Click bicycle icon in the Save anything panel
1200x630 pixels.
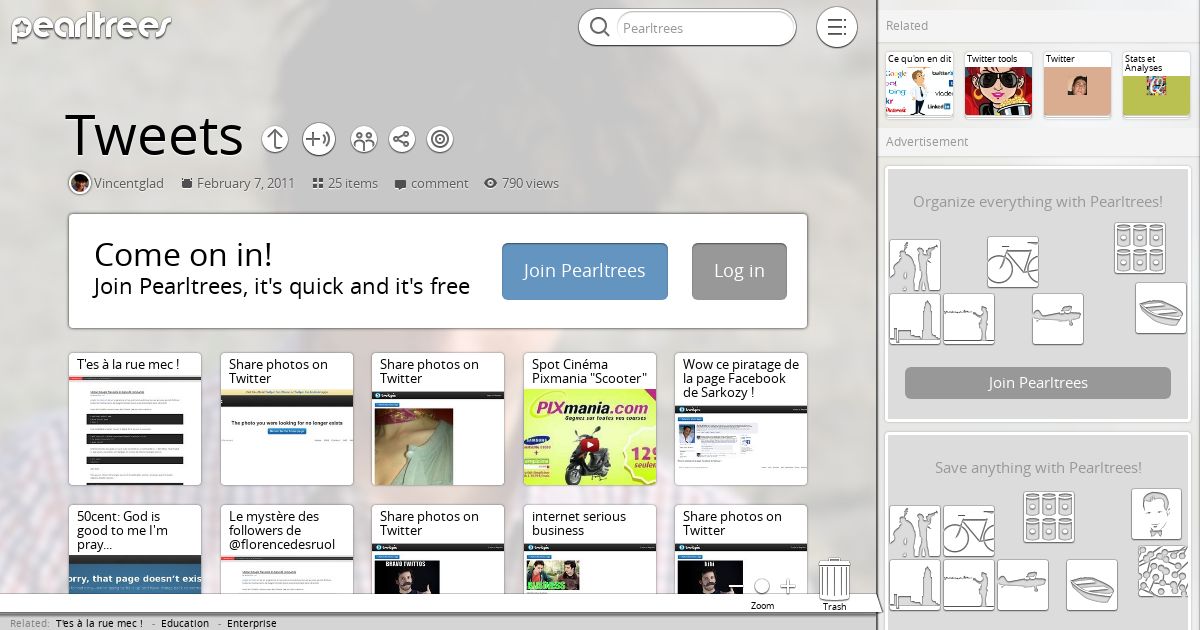(x=969, y=531)
